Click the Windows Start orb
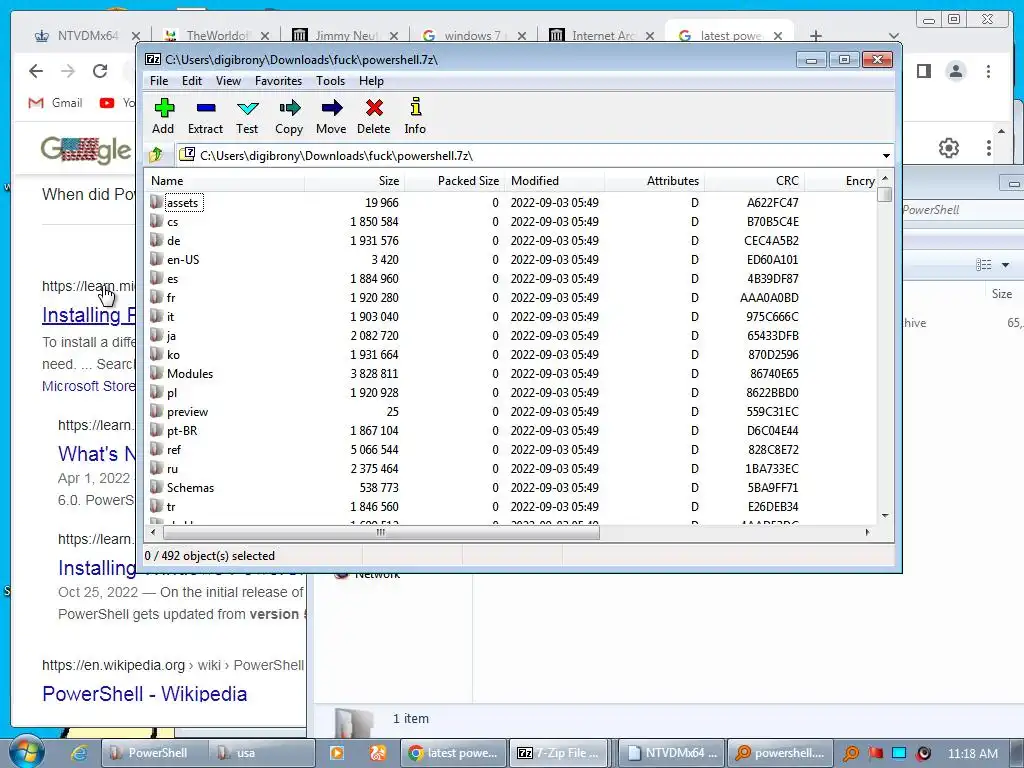Viewport: 1024px width, 768px height. [25, 752]
